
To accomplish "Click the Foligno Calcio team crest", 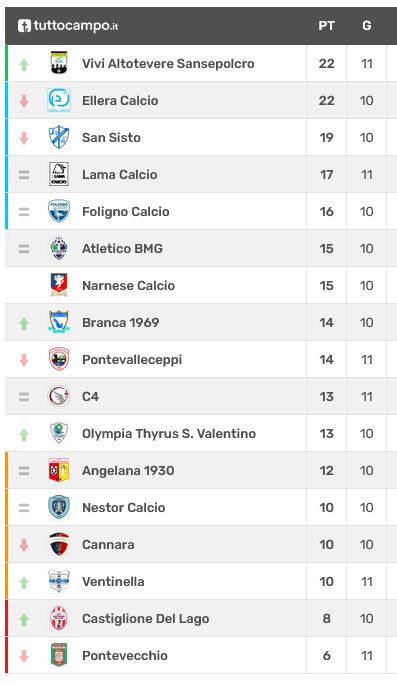I will 59,211.
